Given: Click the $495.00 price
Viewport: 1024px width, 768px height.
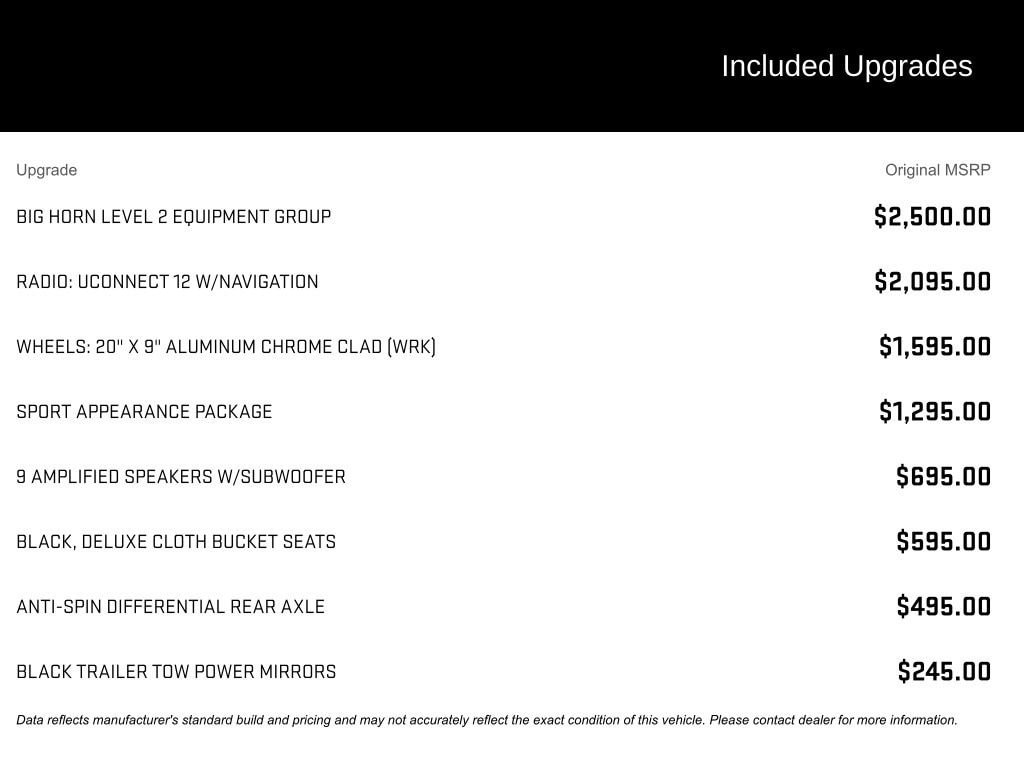Looking at the screenshot, I should click(943, 607).
